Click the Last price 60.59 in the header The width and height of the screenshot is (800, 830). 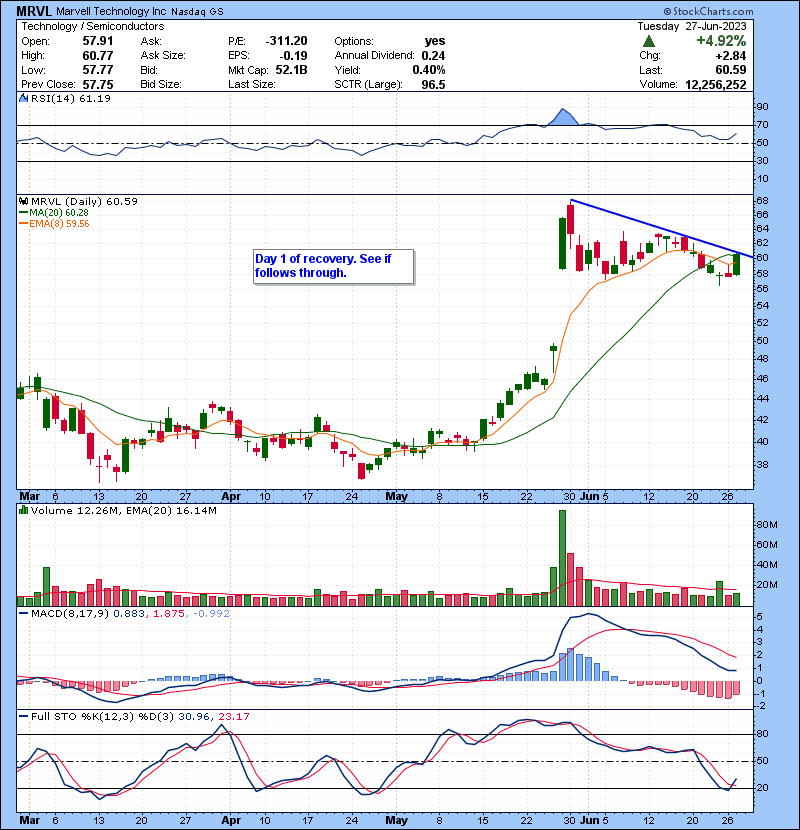pos(731,70)
